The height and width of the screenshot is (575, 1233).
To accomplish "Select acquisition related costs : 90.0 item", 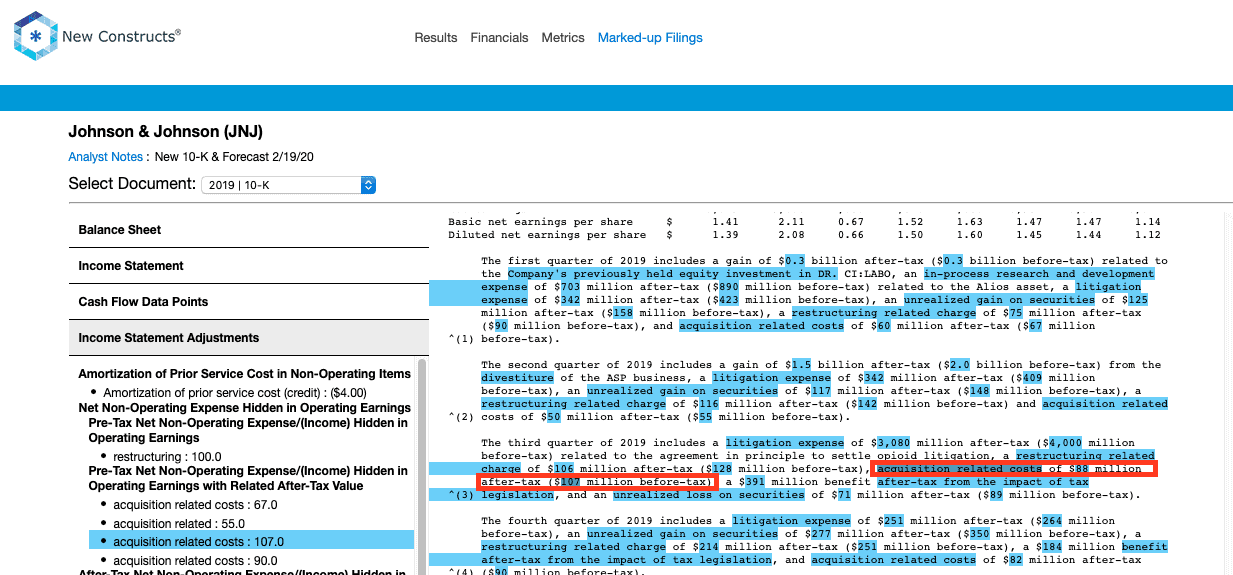I will tap(195, 561).
